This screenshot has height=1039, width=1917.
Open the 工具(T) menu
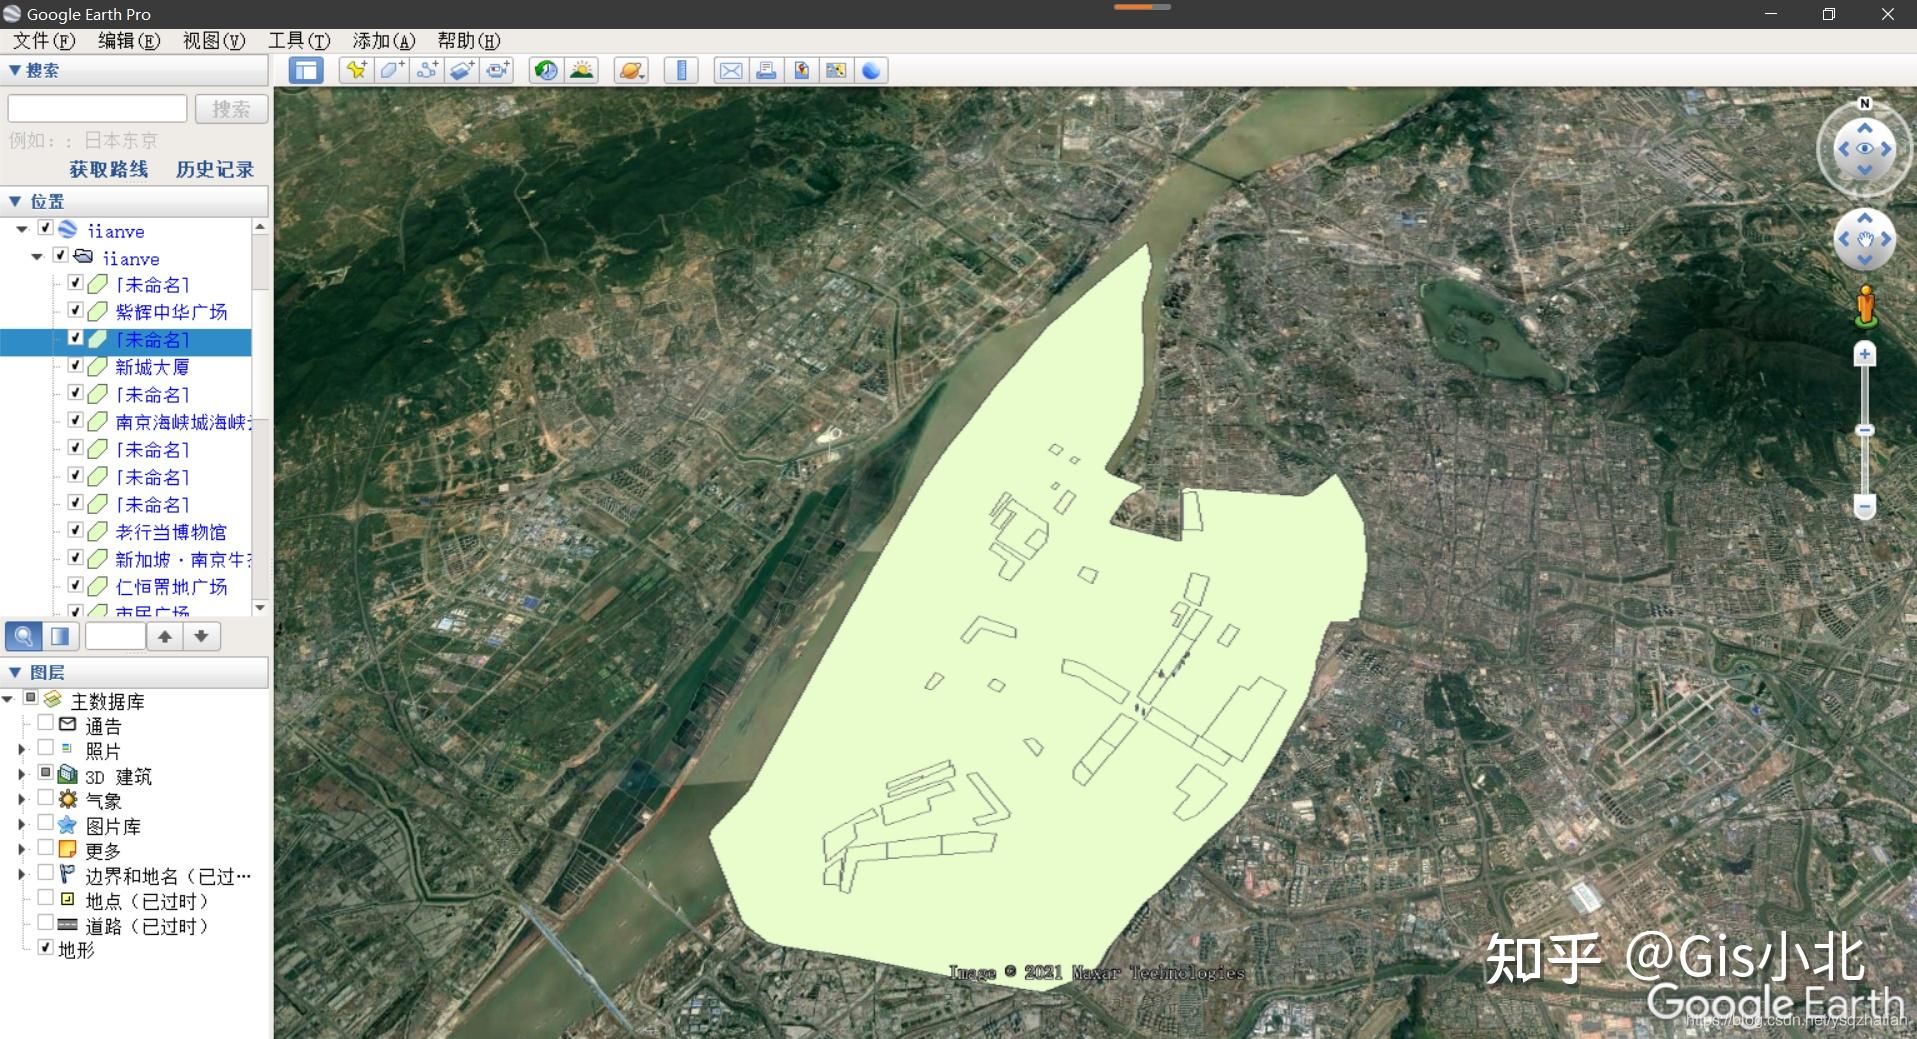tap(299, 41)
